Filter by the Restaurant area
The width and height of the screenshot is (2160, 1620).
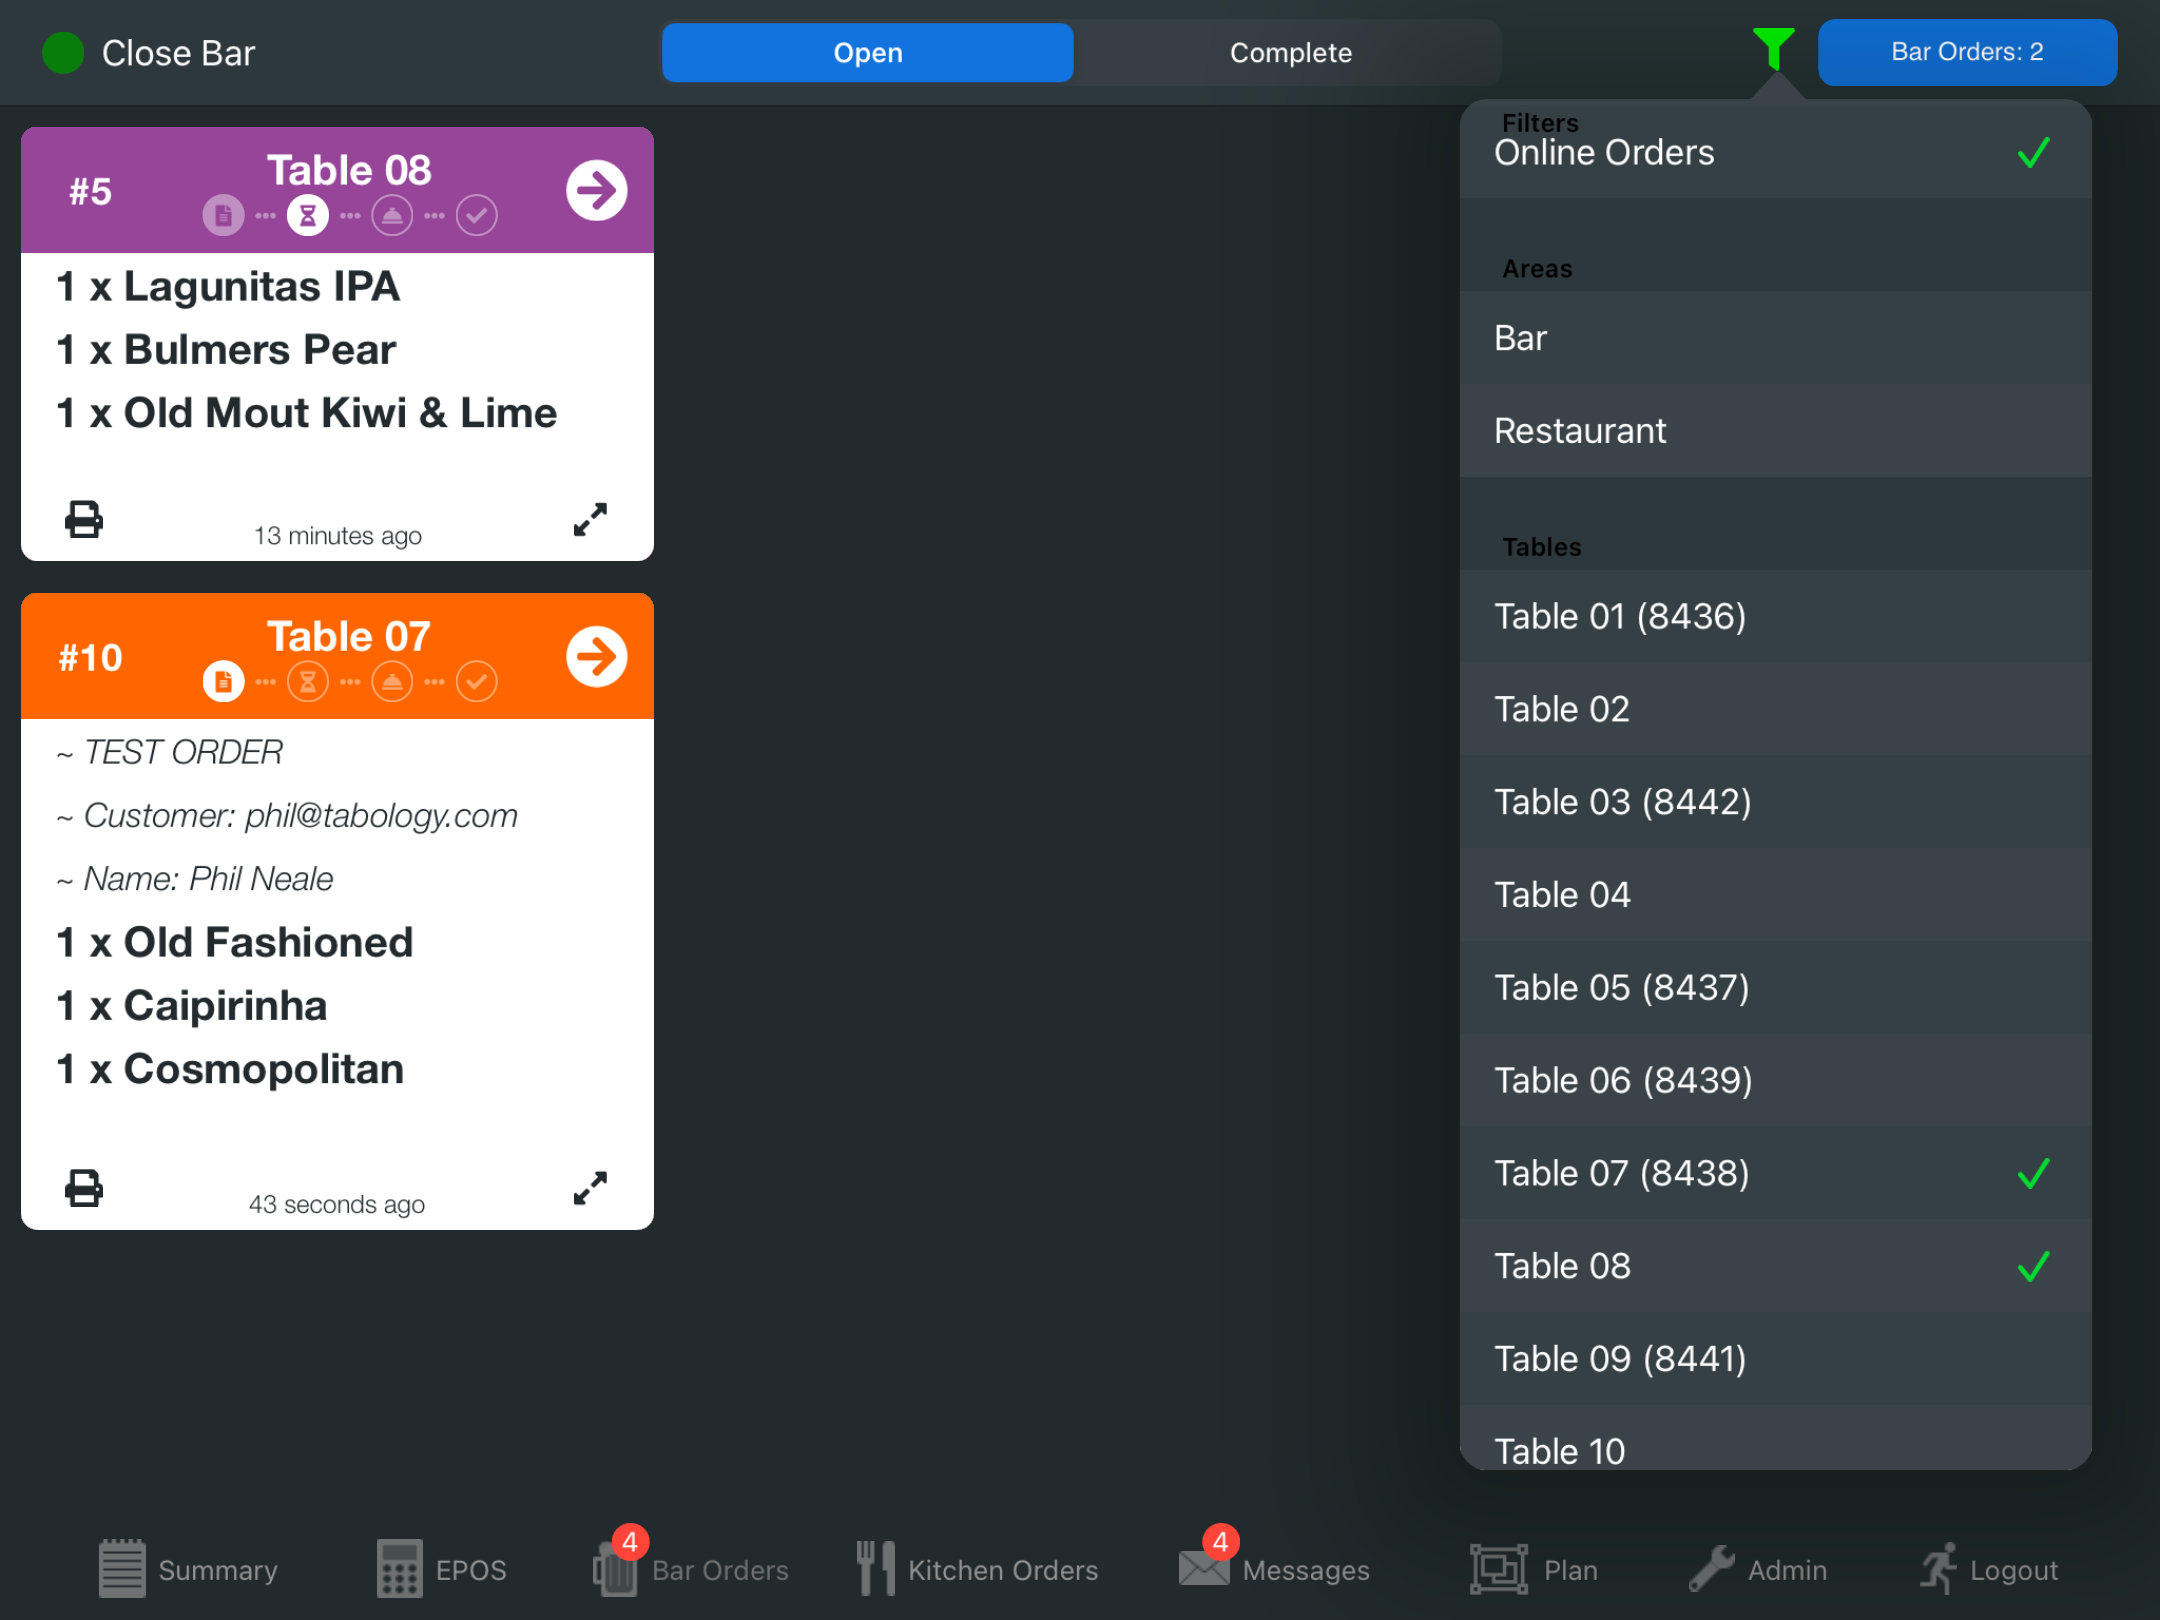(x=1775, y=431)
